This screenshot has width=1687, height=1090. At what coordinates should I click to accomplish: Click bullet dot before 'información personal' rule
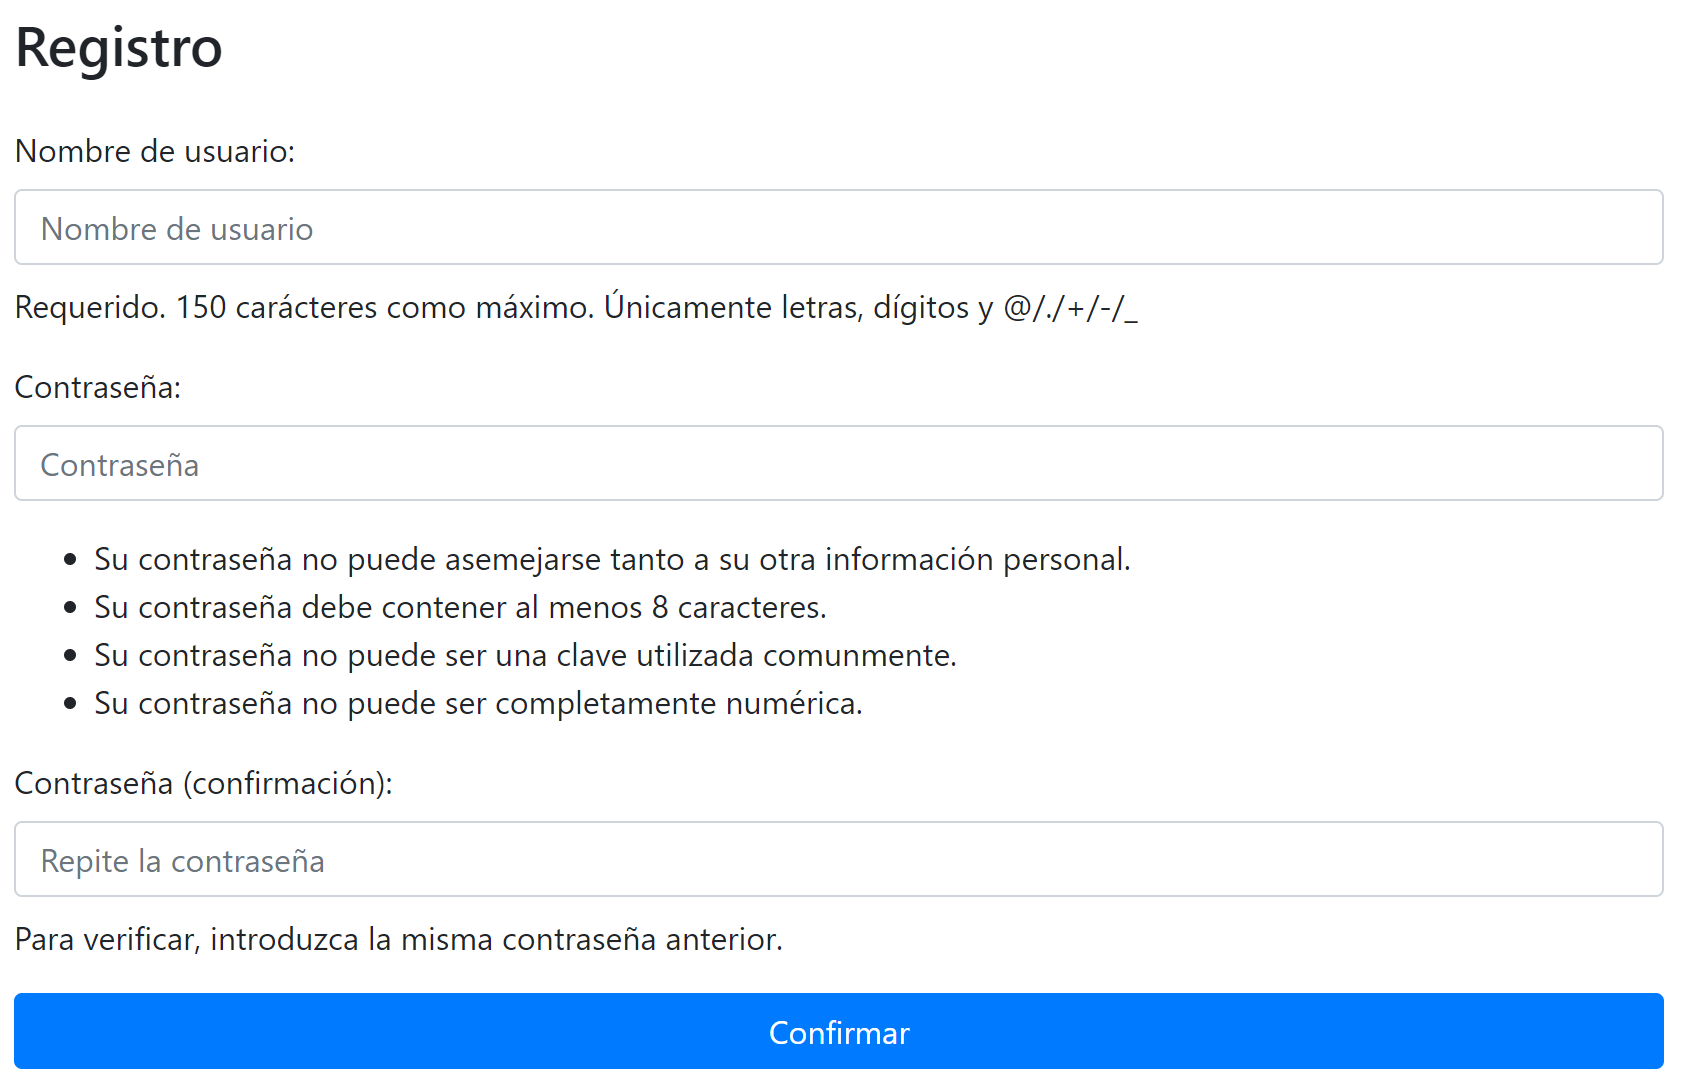70,559
